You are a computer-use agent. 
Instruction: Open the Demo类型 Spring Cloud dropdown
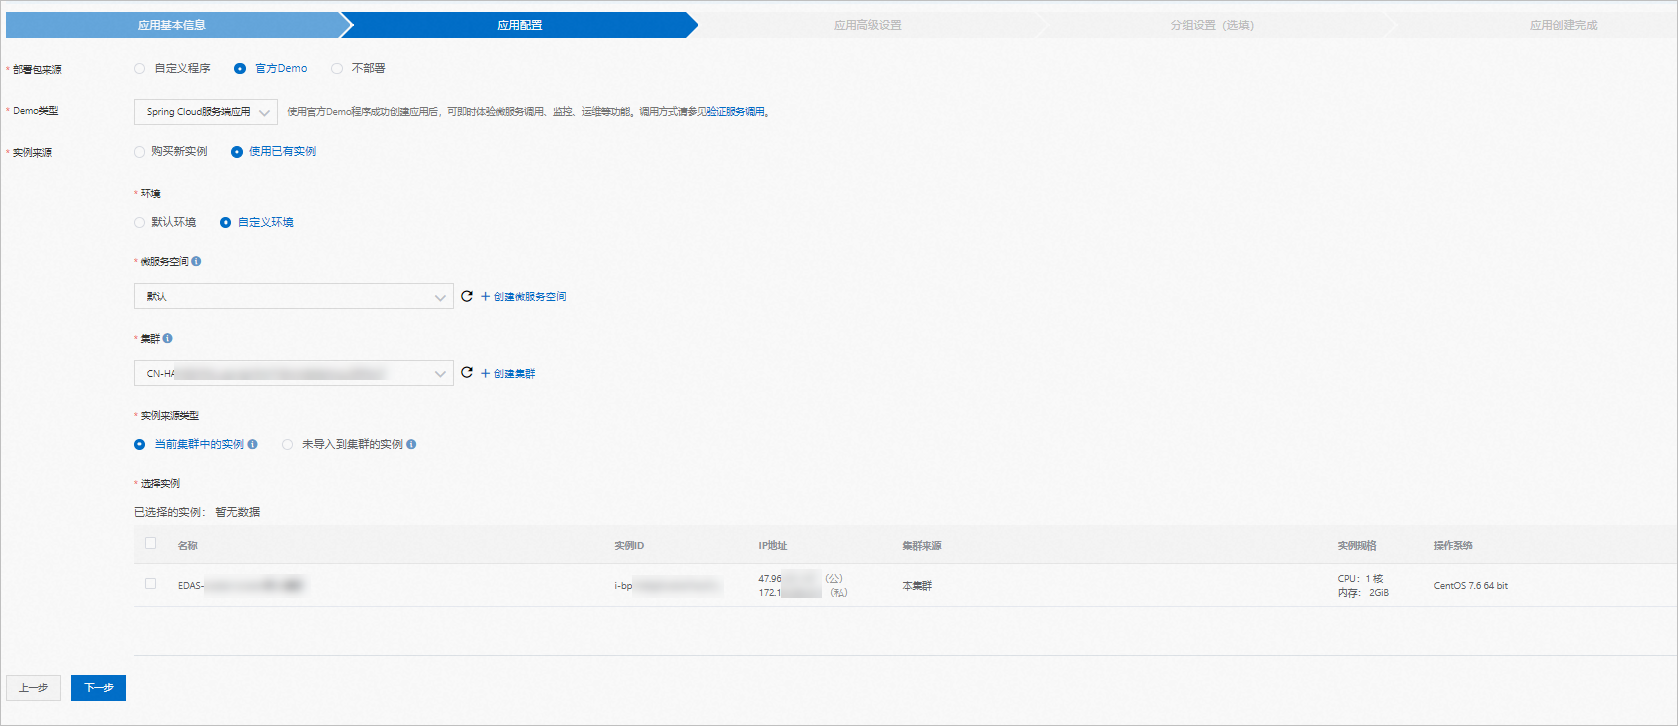pyautogui.click(x=205, y=112)
